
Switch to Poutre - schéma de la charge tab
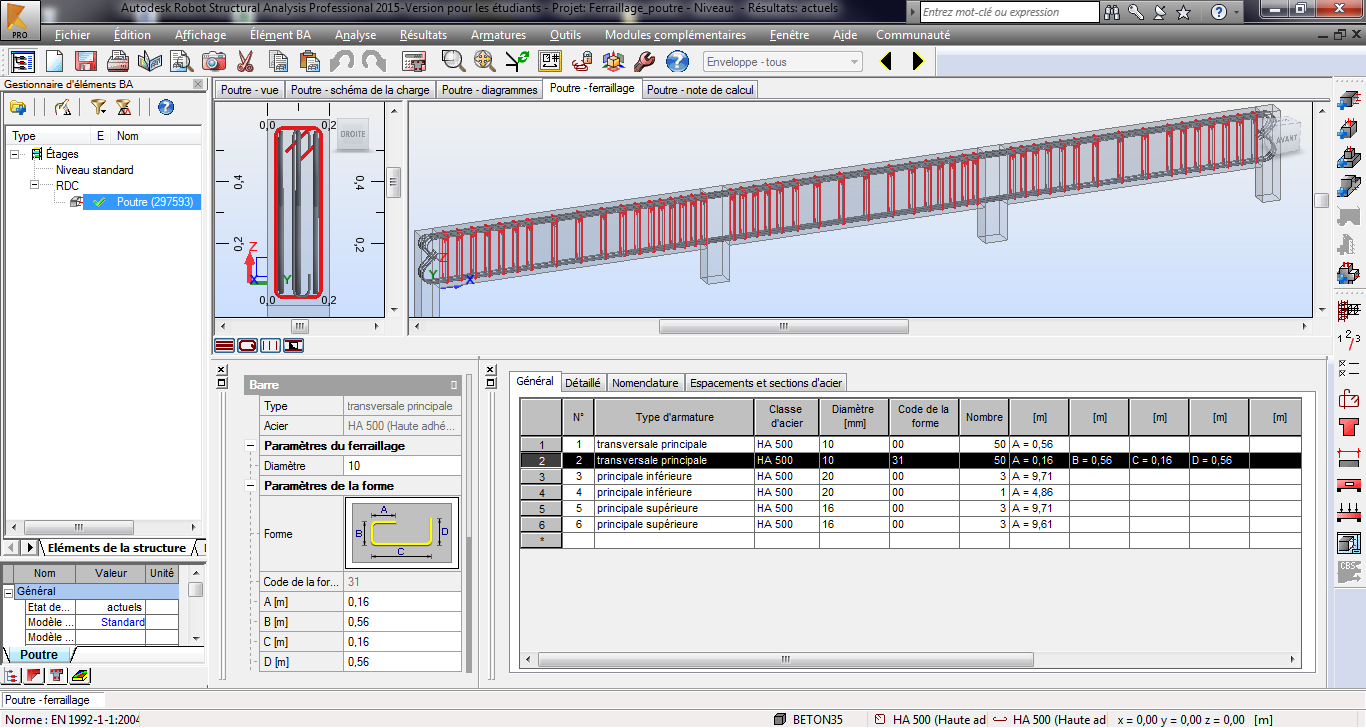pos(361,90)
